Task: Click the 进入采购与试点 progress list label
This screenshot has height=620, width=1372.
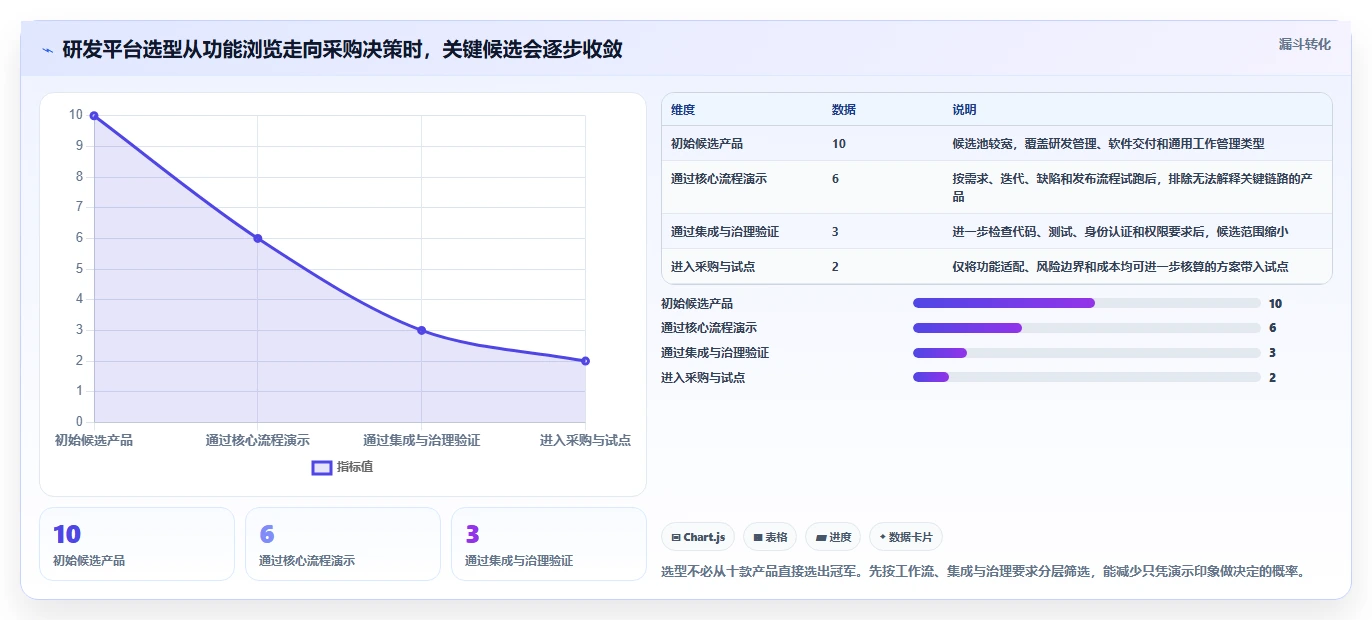Action: pos(703,377)
